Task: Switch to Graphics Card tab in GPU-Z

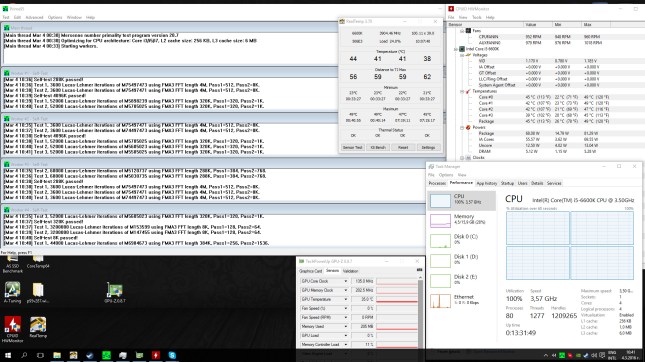Action: click(x=311, y=271)
